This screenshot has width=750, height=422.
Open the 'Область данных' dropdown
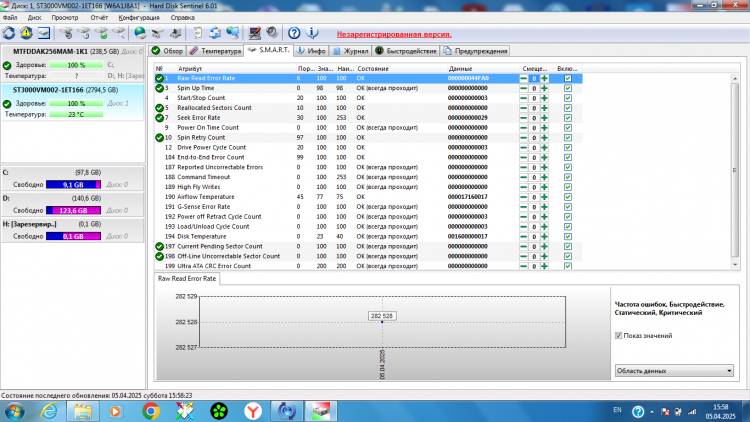[x=674, y=371]
